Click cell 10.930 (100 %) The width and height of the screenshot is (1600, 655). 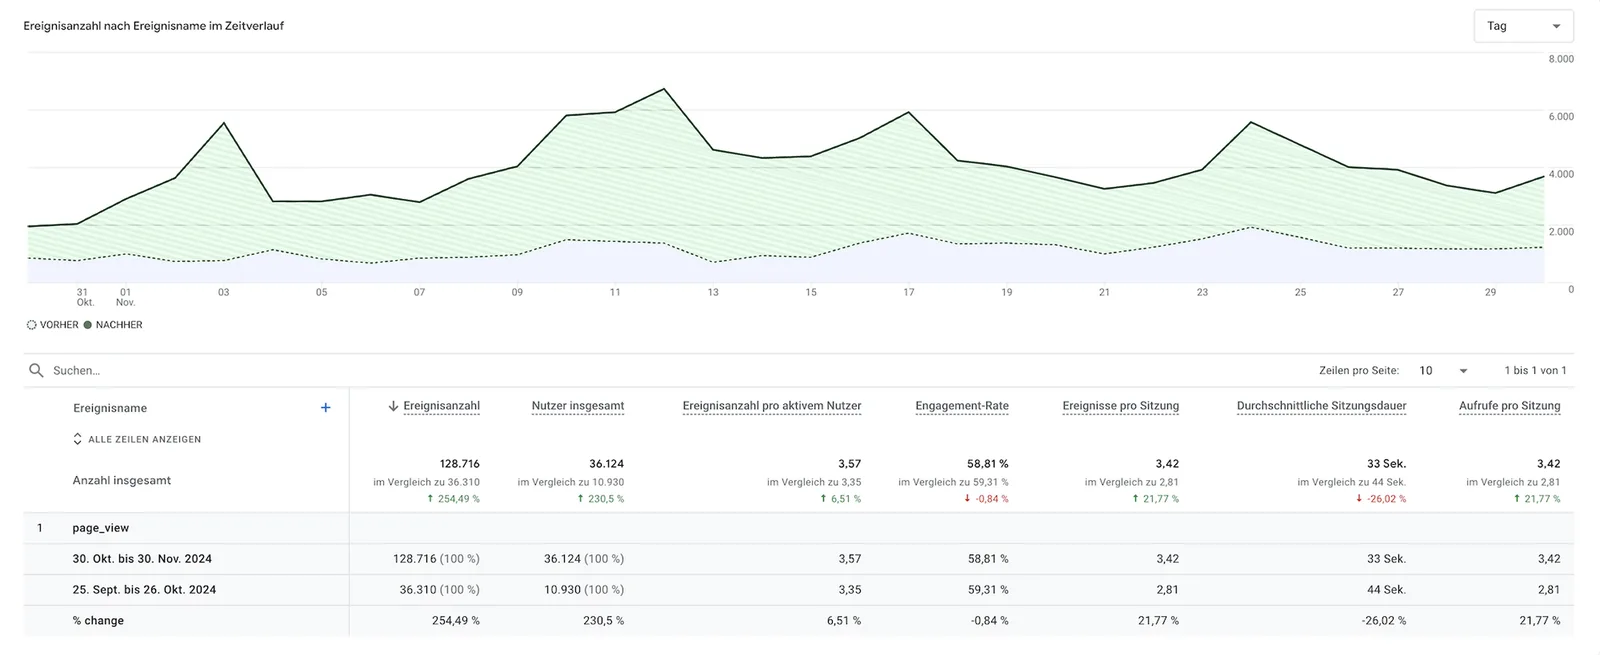tap(584, 590)
